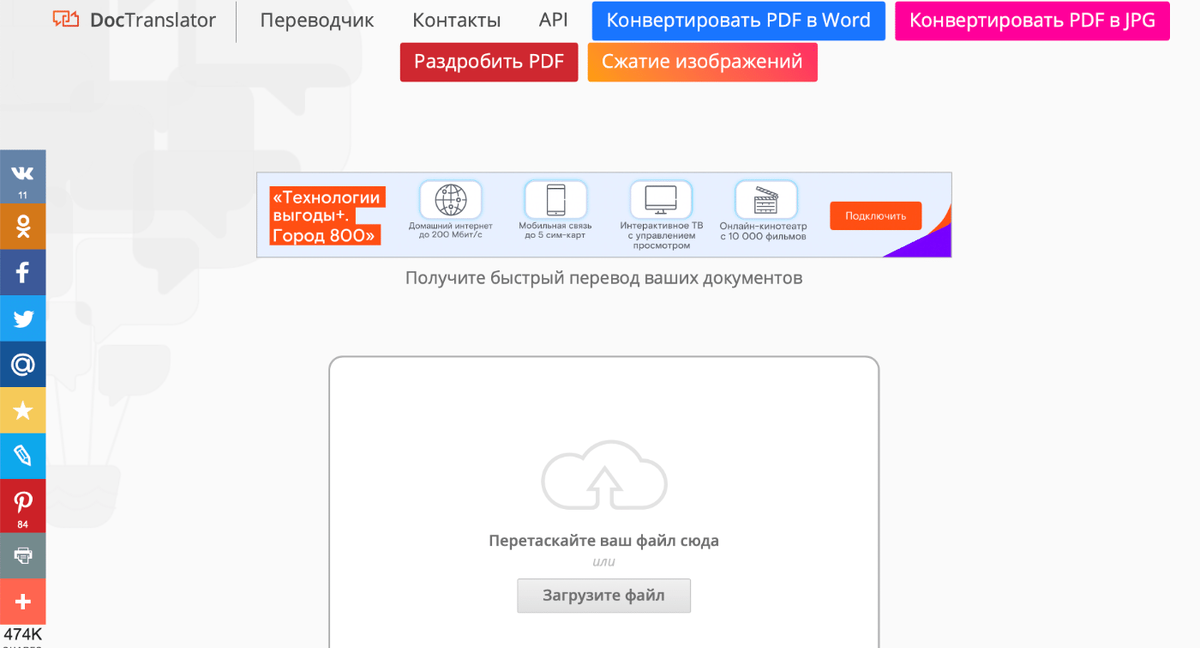Click the cloud upload icon

pyautogui.click(x=604, y=478)
